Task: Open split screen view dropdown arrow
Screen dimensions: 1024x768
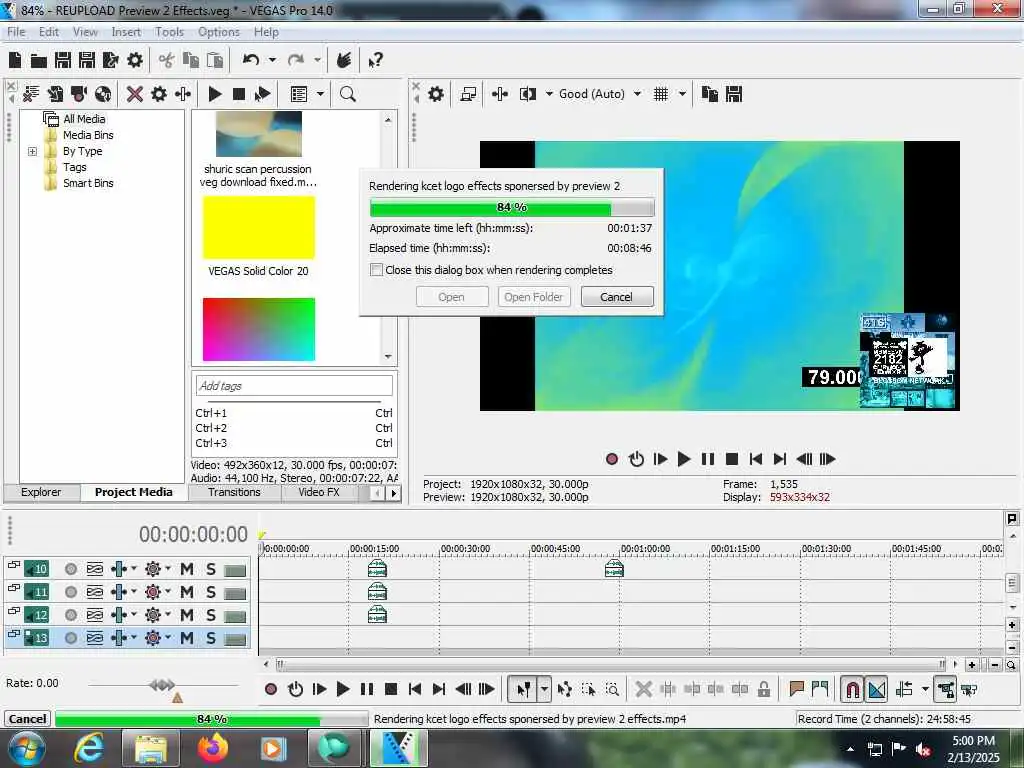Action: 549,94
